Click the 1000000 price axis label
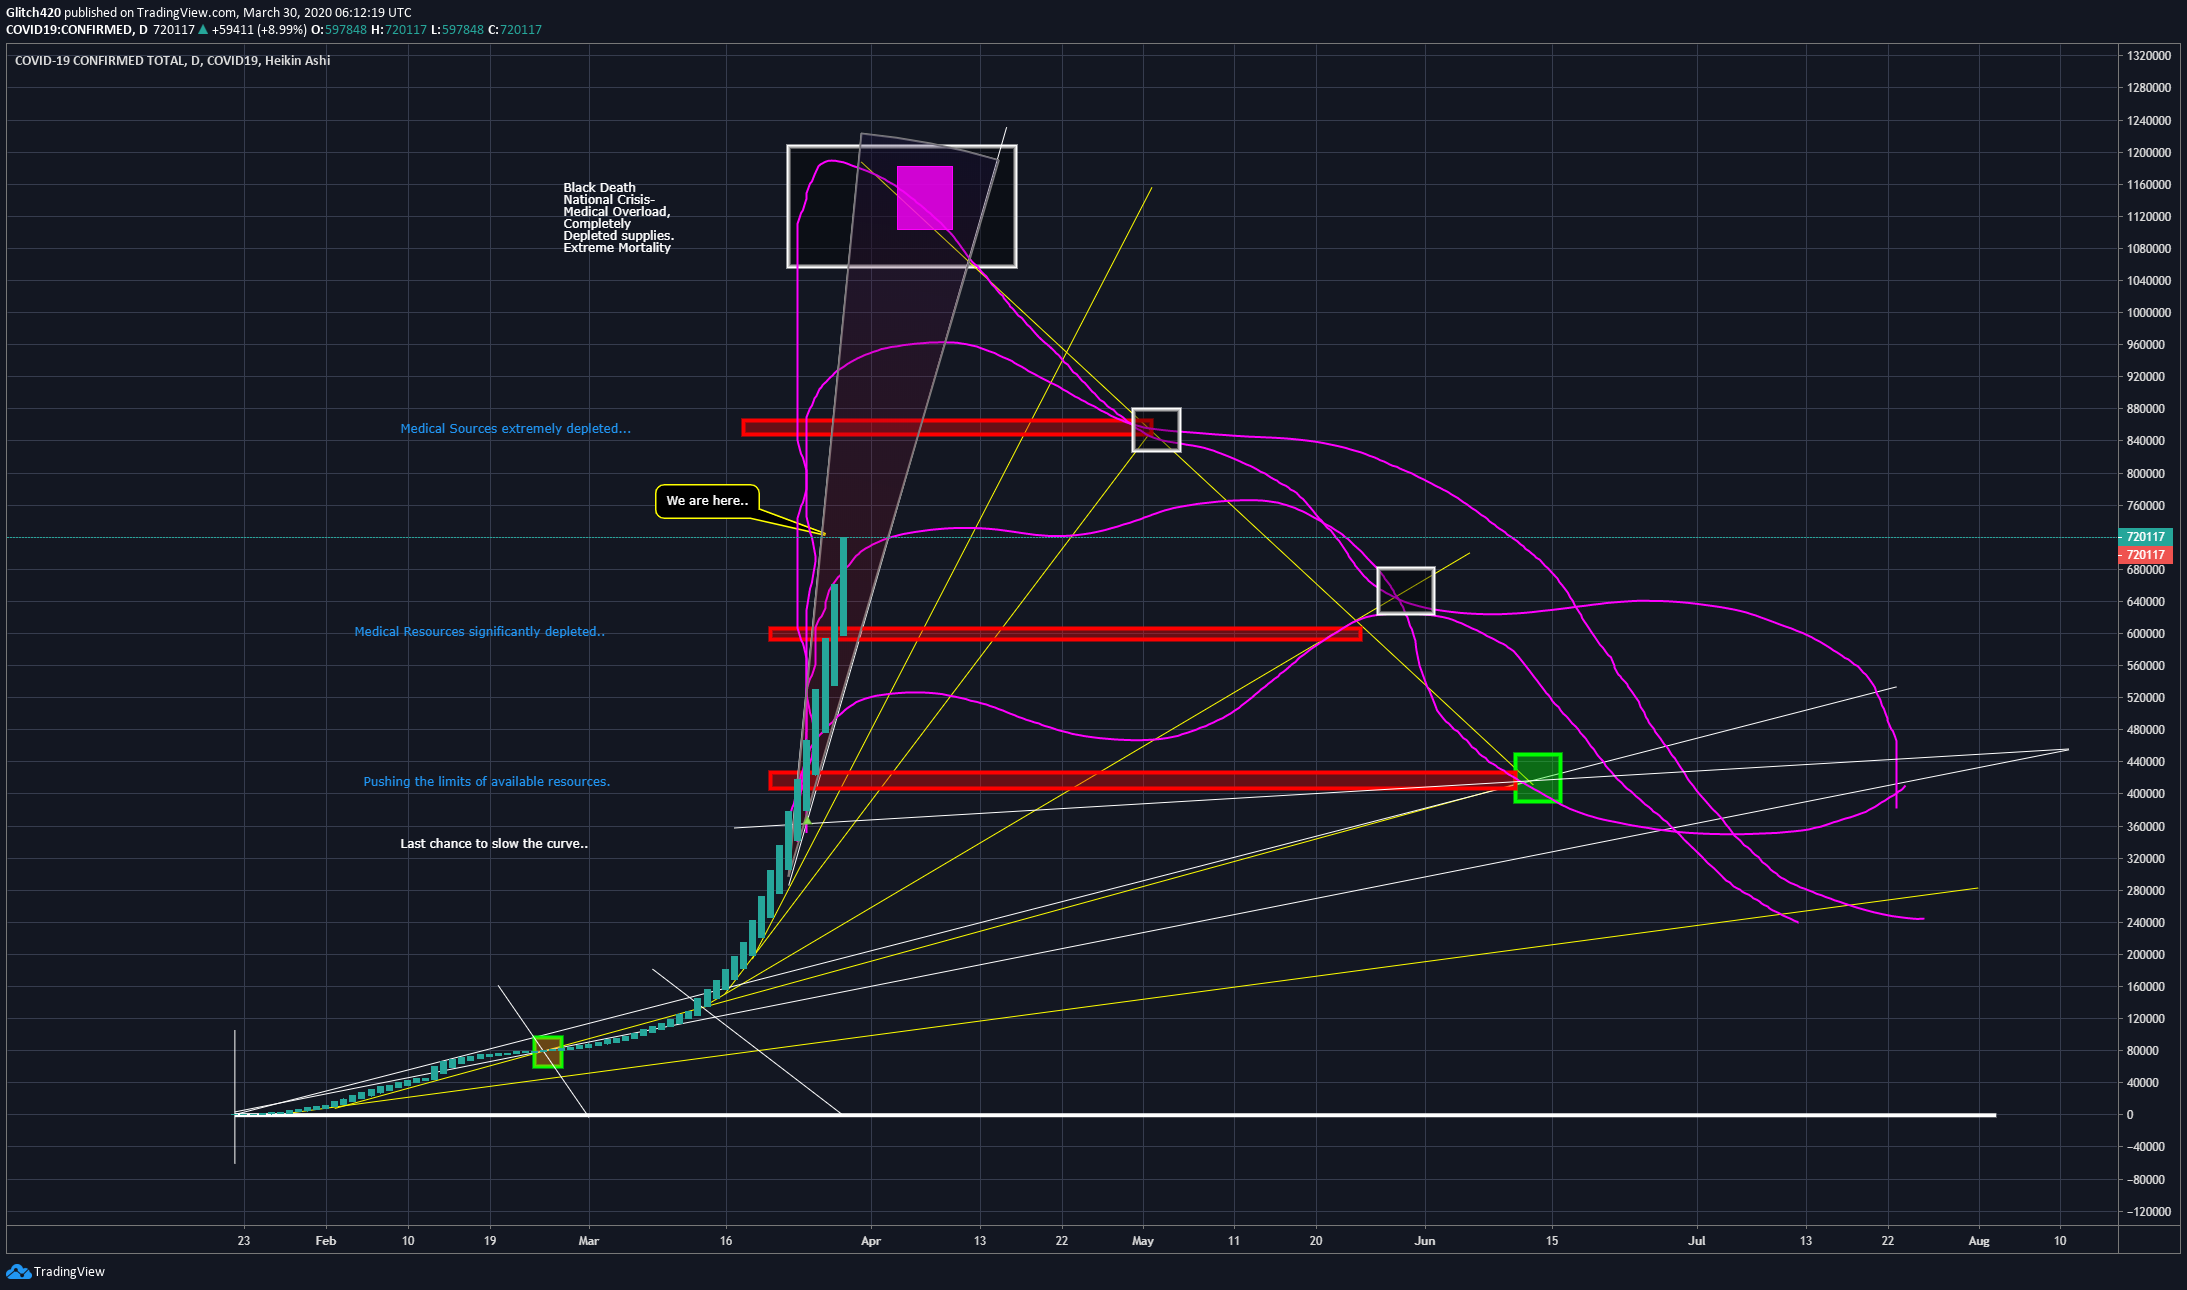Viewport: 2187px width, 1290px height. [x=2148, y=312]
